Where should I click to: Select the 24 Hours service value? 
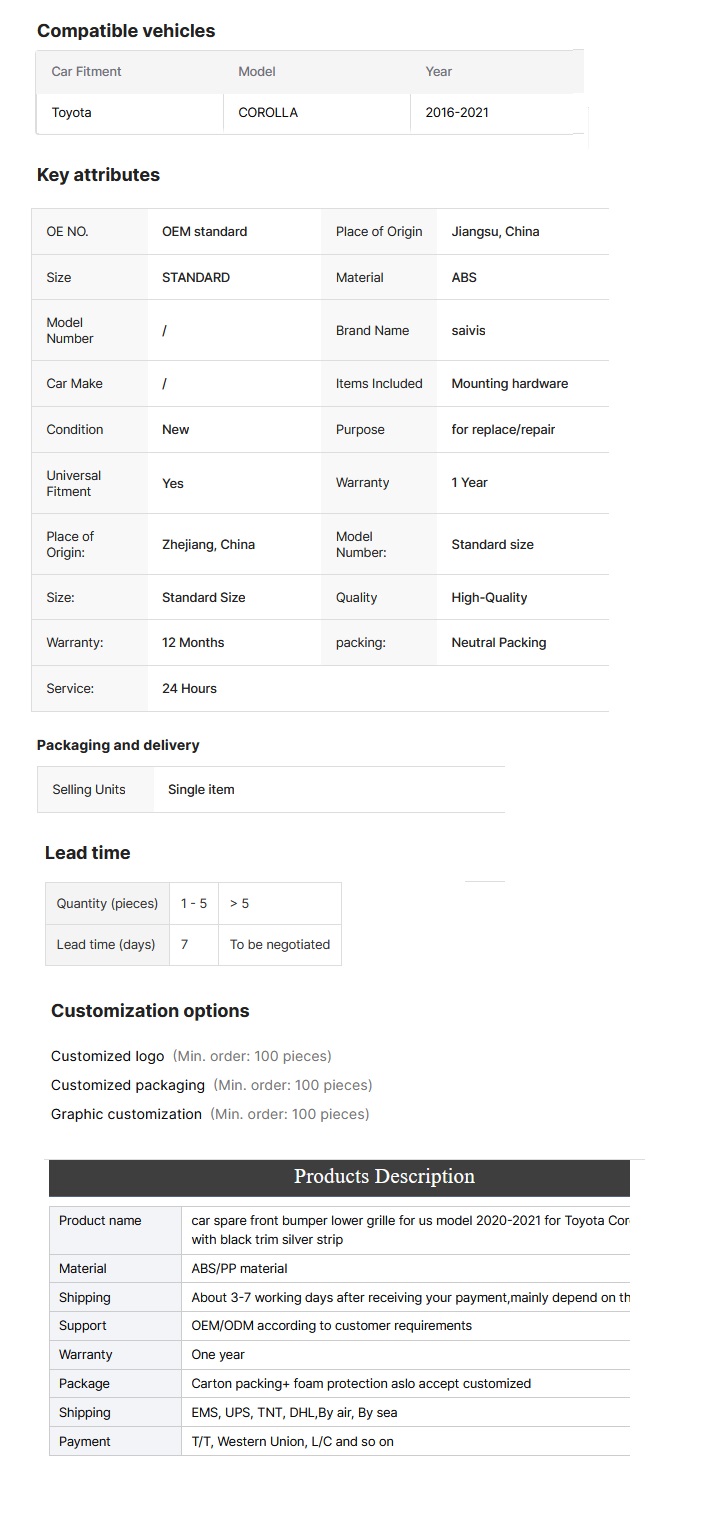189,688
